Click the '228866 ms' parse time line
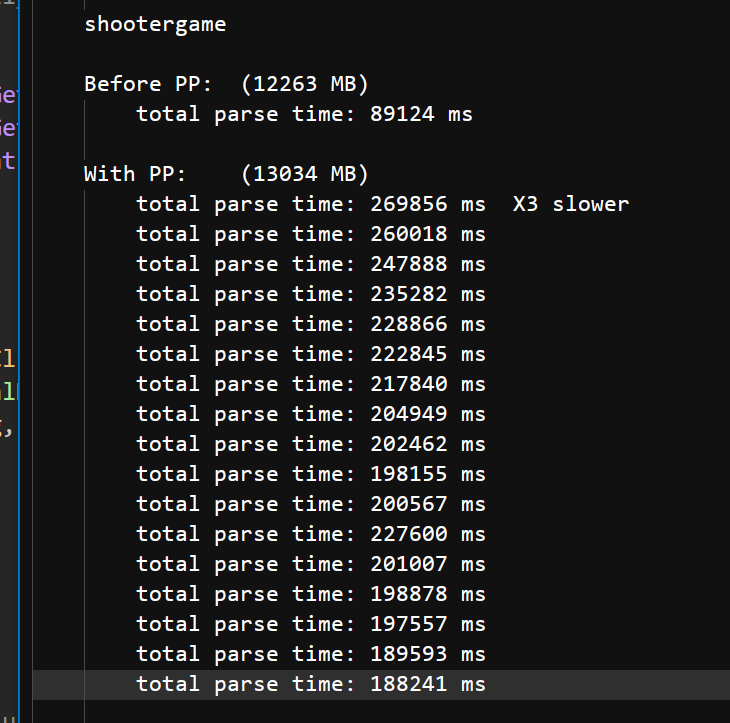 click(x=311, y=324)
